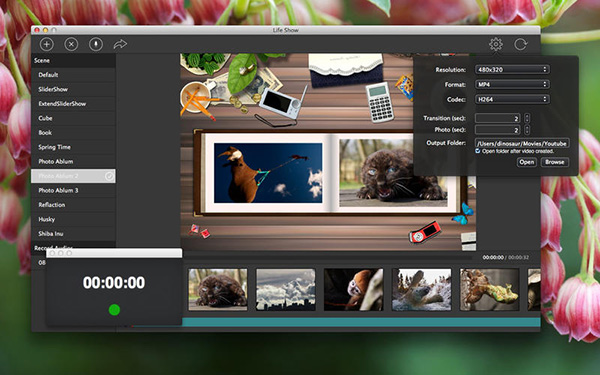Image resolution: width=600 pixels, height=375 pixels.
Task: Click the Open button
Action: point(527,162)
